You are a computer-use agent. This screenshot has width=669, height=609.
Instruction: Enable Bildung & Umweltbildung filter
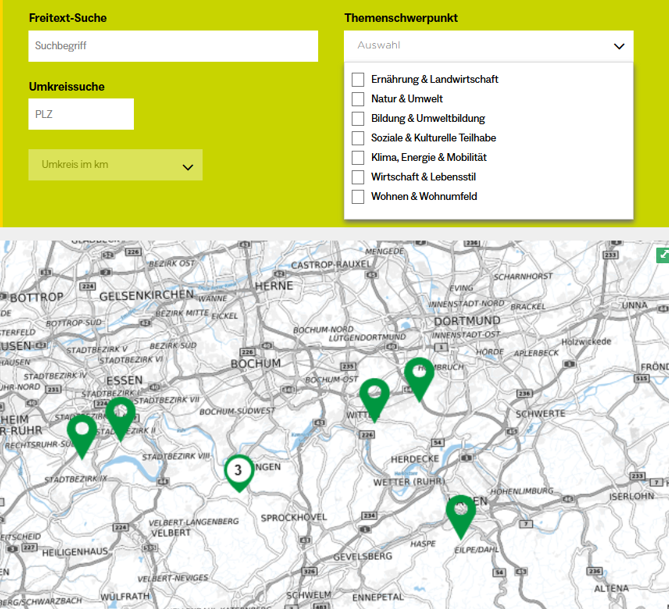click(358, 119)
